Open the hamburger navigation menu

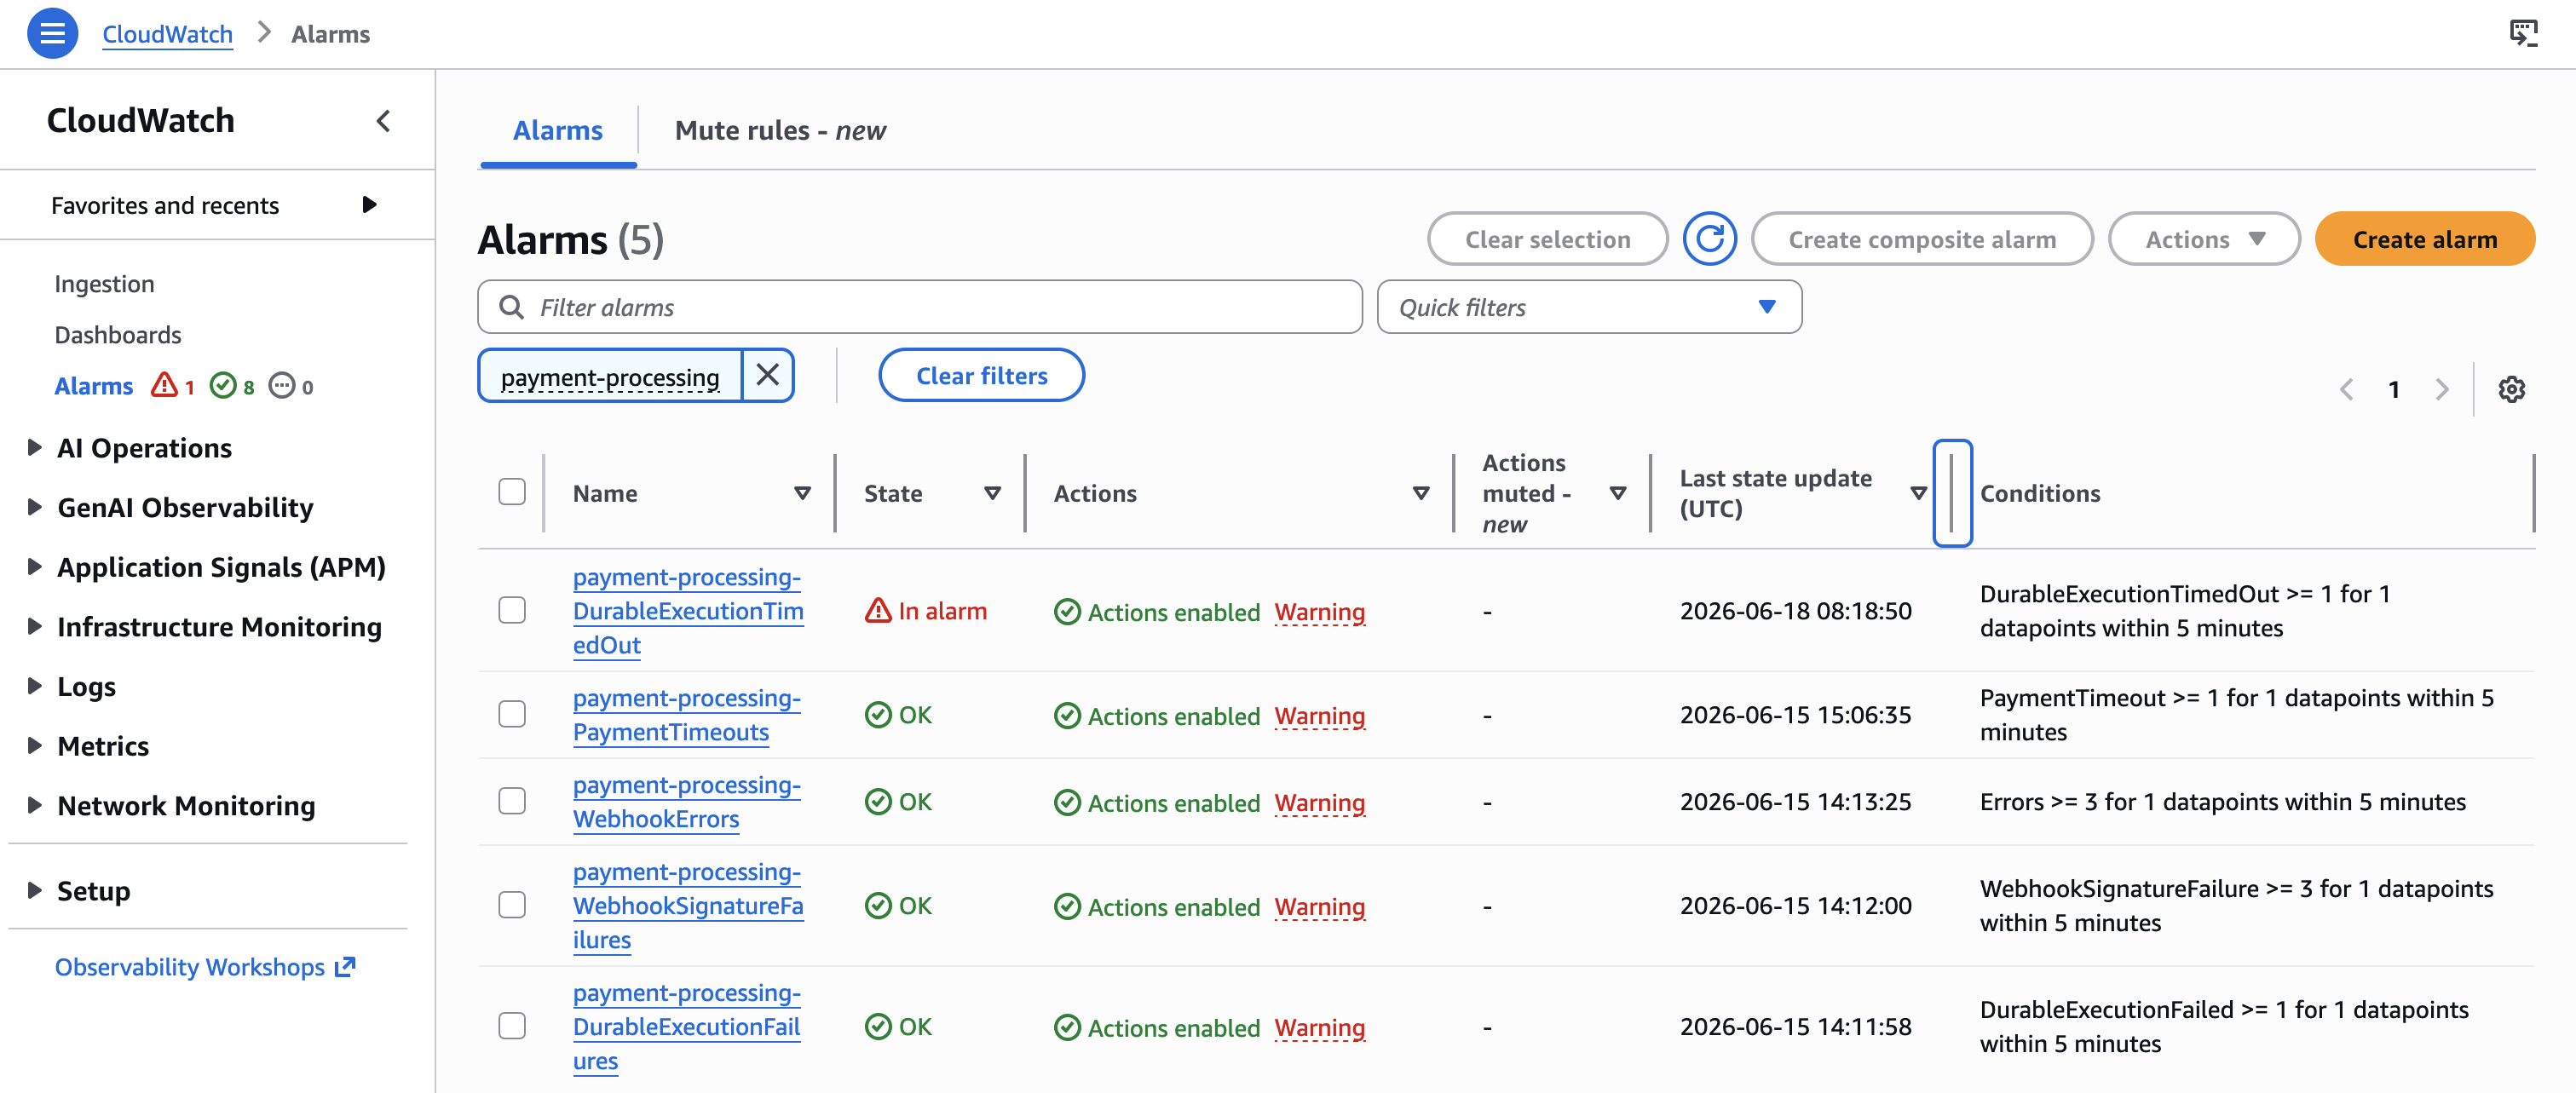52,33
